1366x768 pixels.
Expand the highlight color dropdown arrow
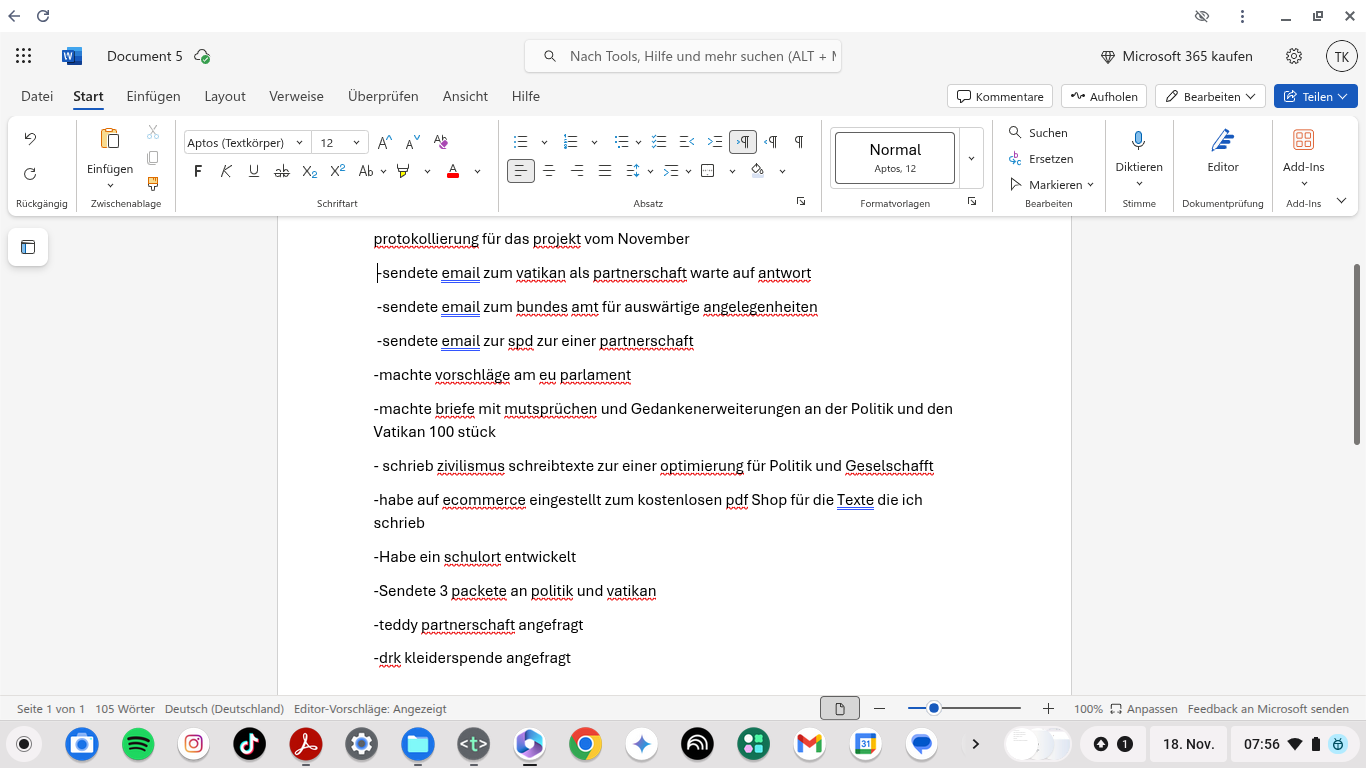[x=427, y=171]
